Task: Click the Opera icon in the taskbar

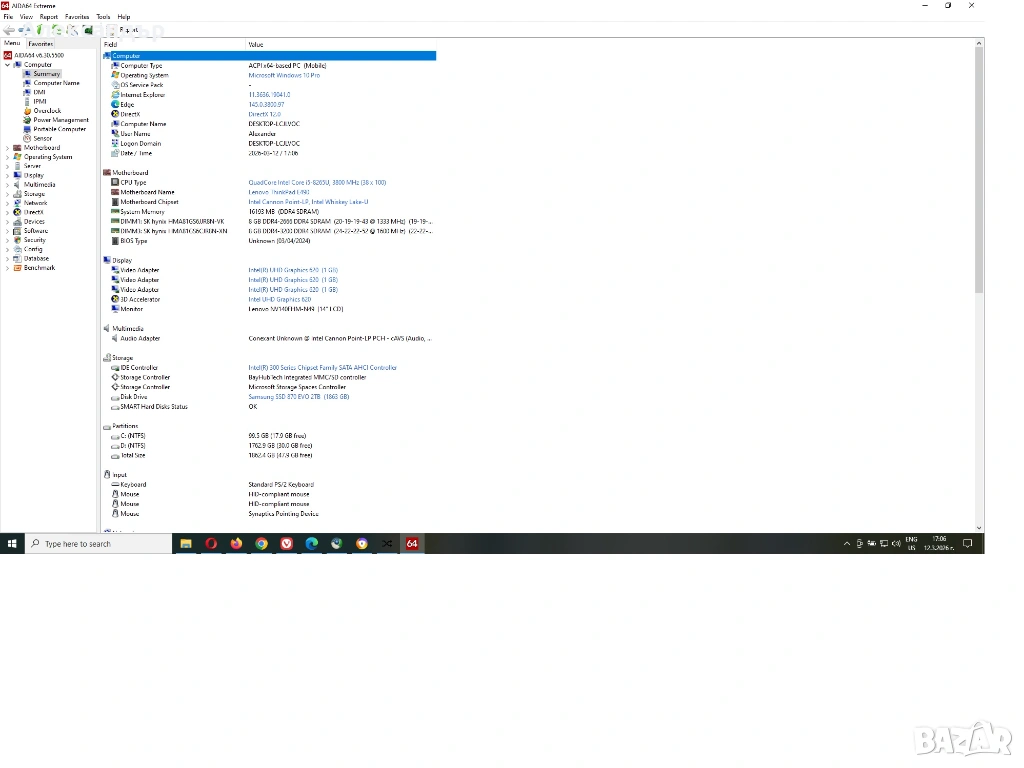Action: (211, 544)
